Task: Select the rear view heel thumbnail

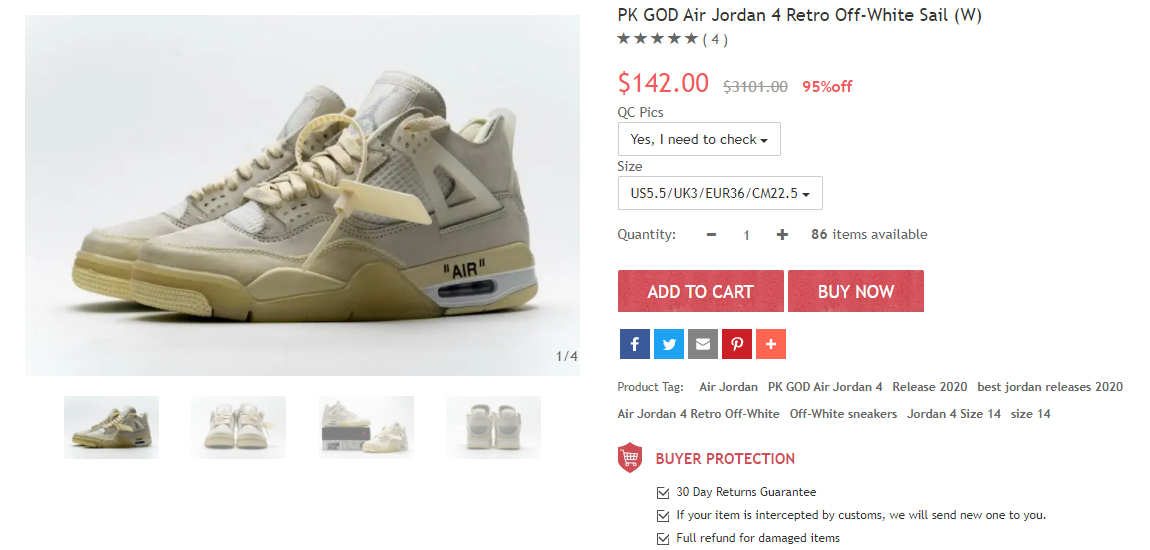Action: coord(494,428)
